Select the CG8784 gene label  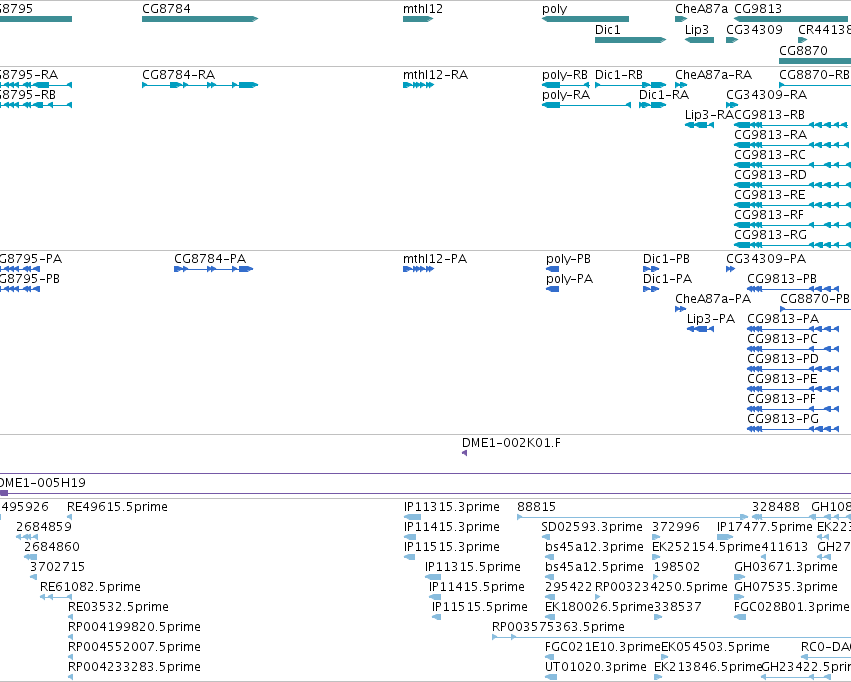pyautogui.click(x=166, y=9)
